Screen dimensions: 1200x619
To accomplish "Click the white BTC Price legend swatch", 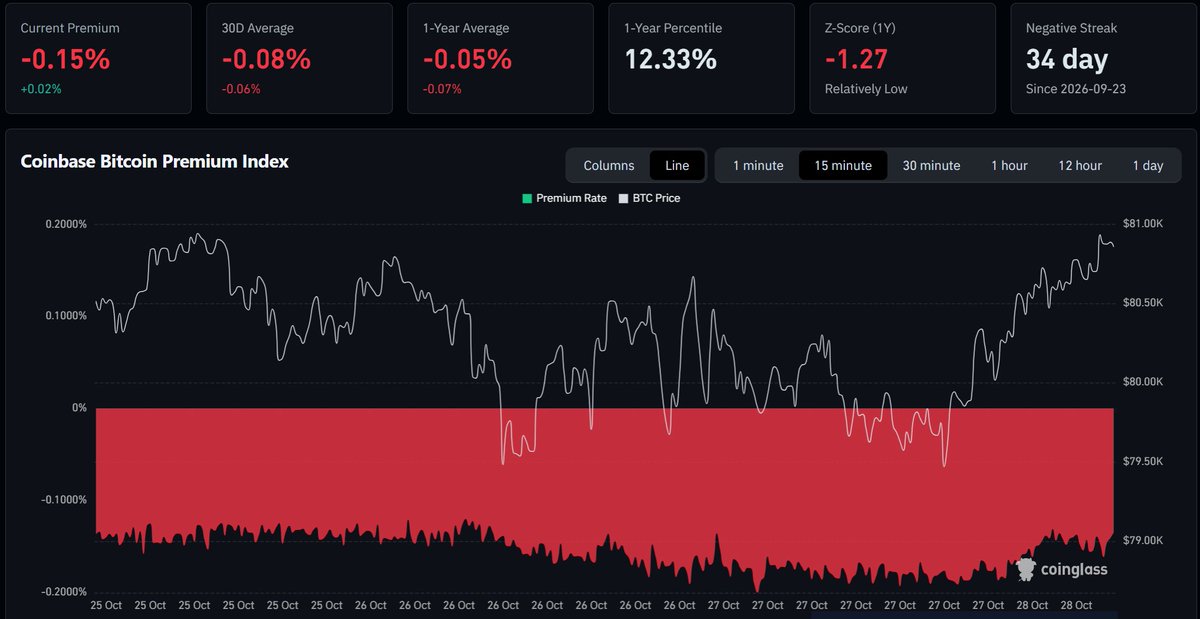I will (623, 198).
